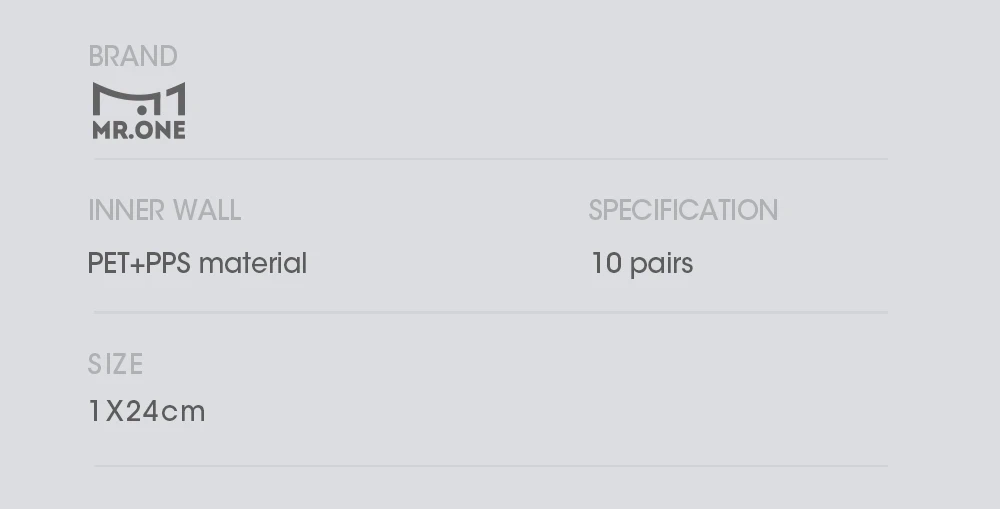Viewport: 1000px width, 509px height.
Task: Select the BRAND heading label
Action: [x=133, y=56]
